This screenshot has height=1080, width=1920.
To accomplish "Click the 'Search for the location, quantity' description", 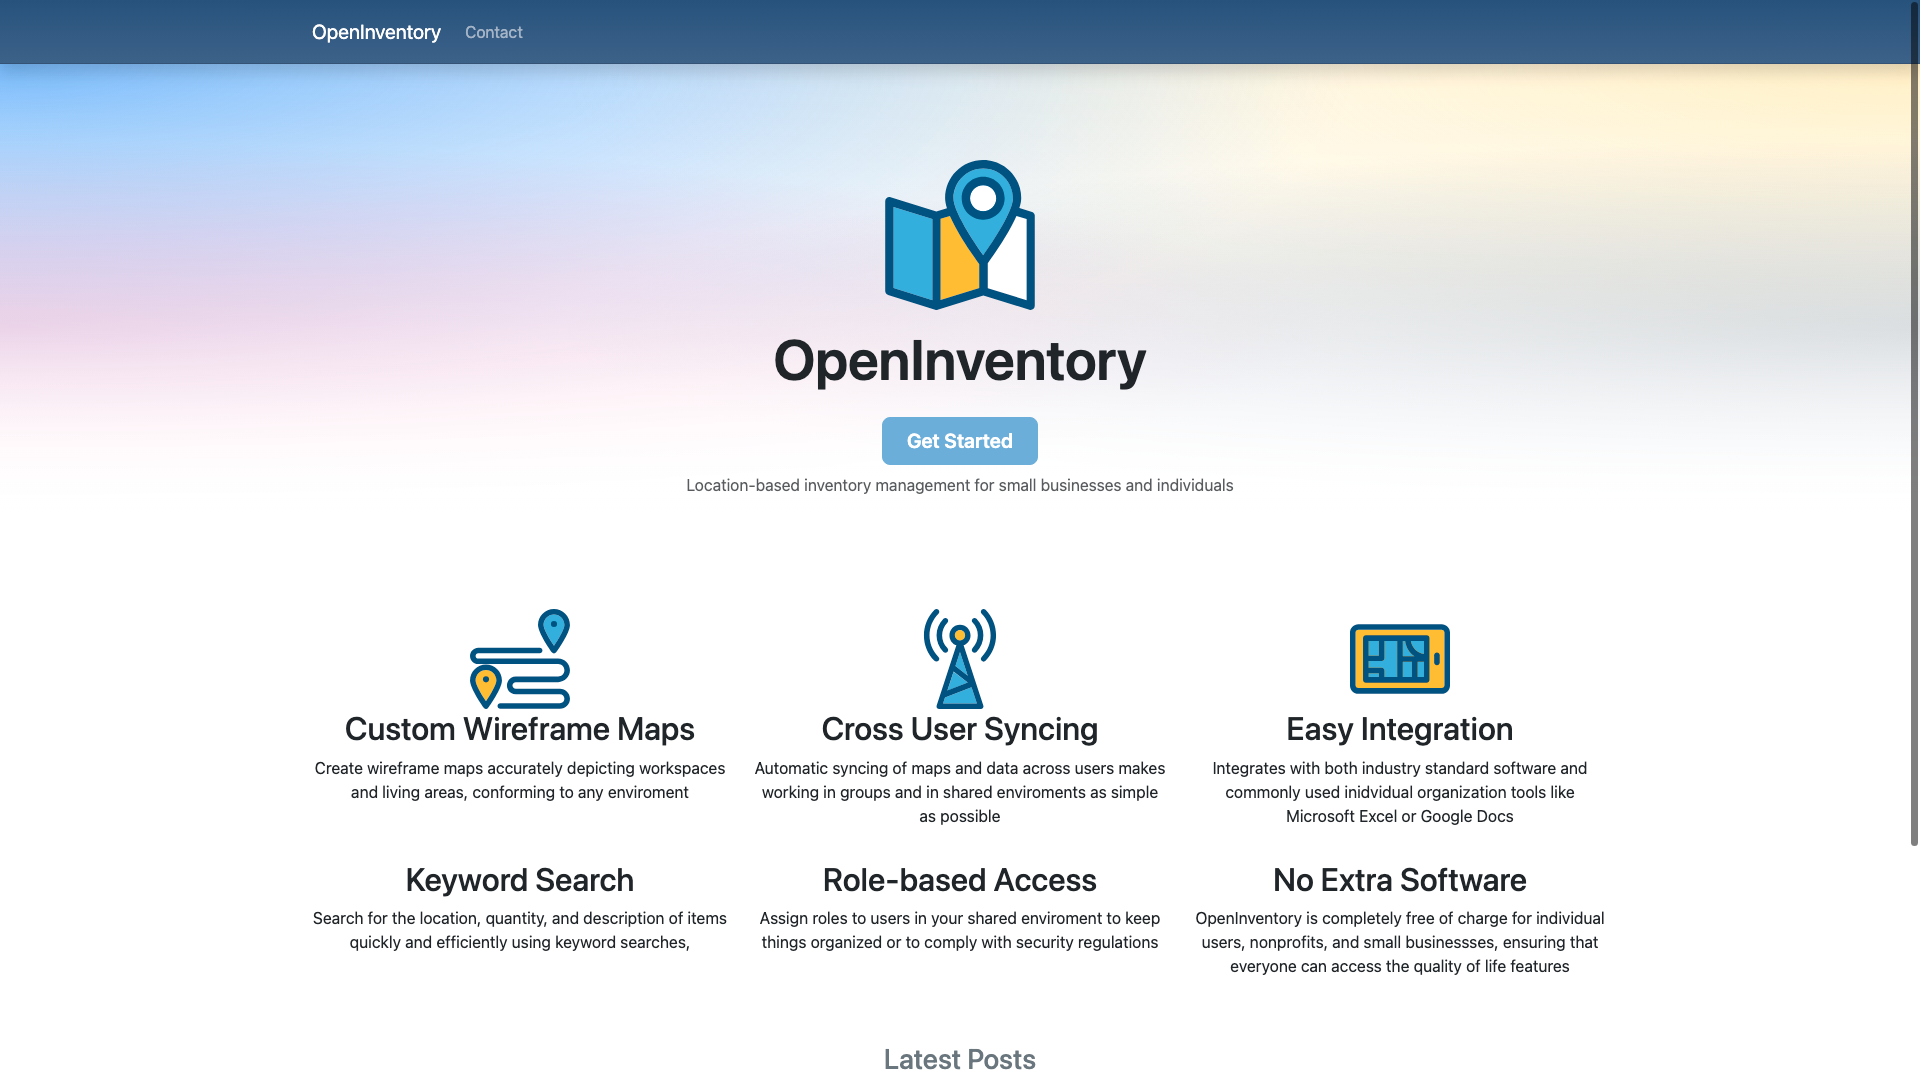I will [x=520, y=930].
